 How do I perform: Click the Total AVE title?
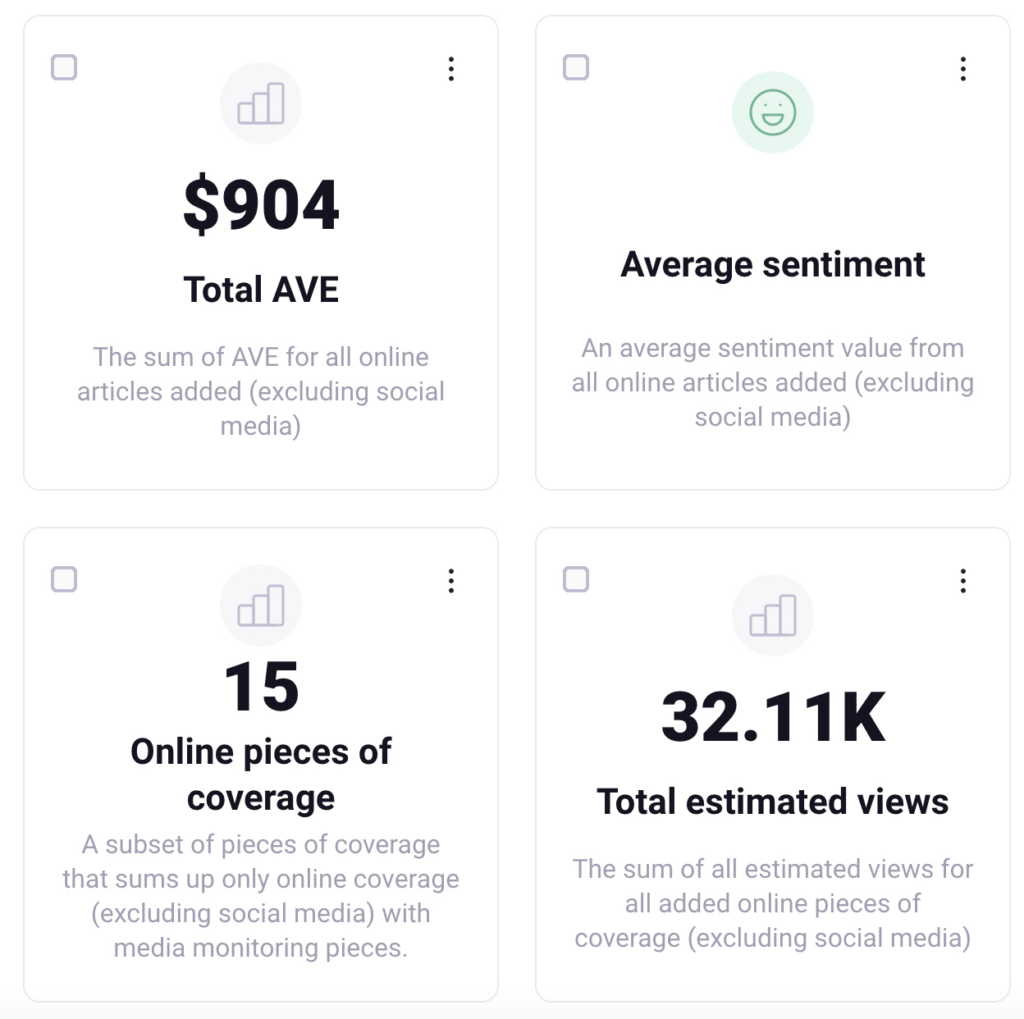click(x=261, y=290)
